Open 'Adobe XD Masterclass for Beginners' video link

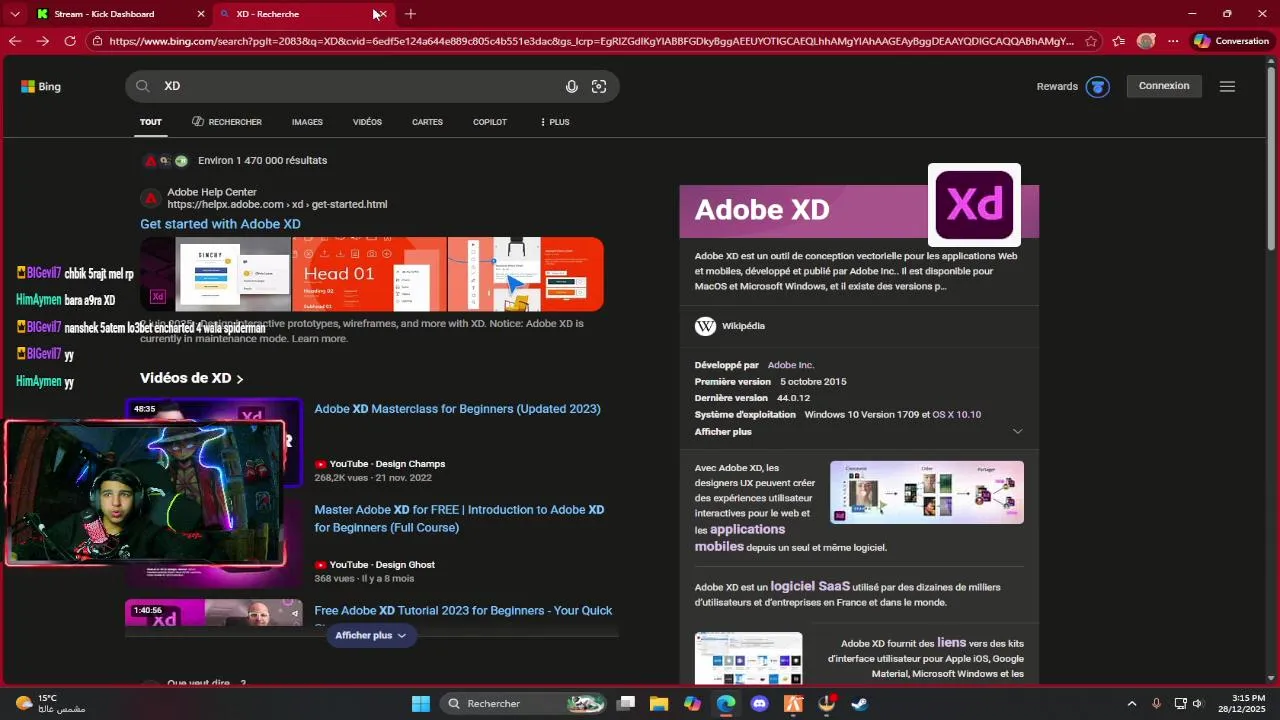[x=457, y=409]
